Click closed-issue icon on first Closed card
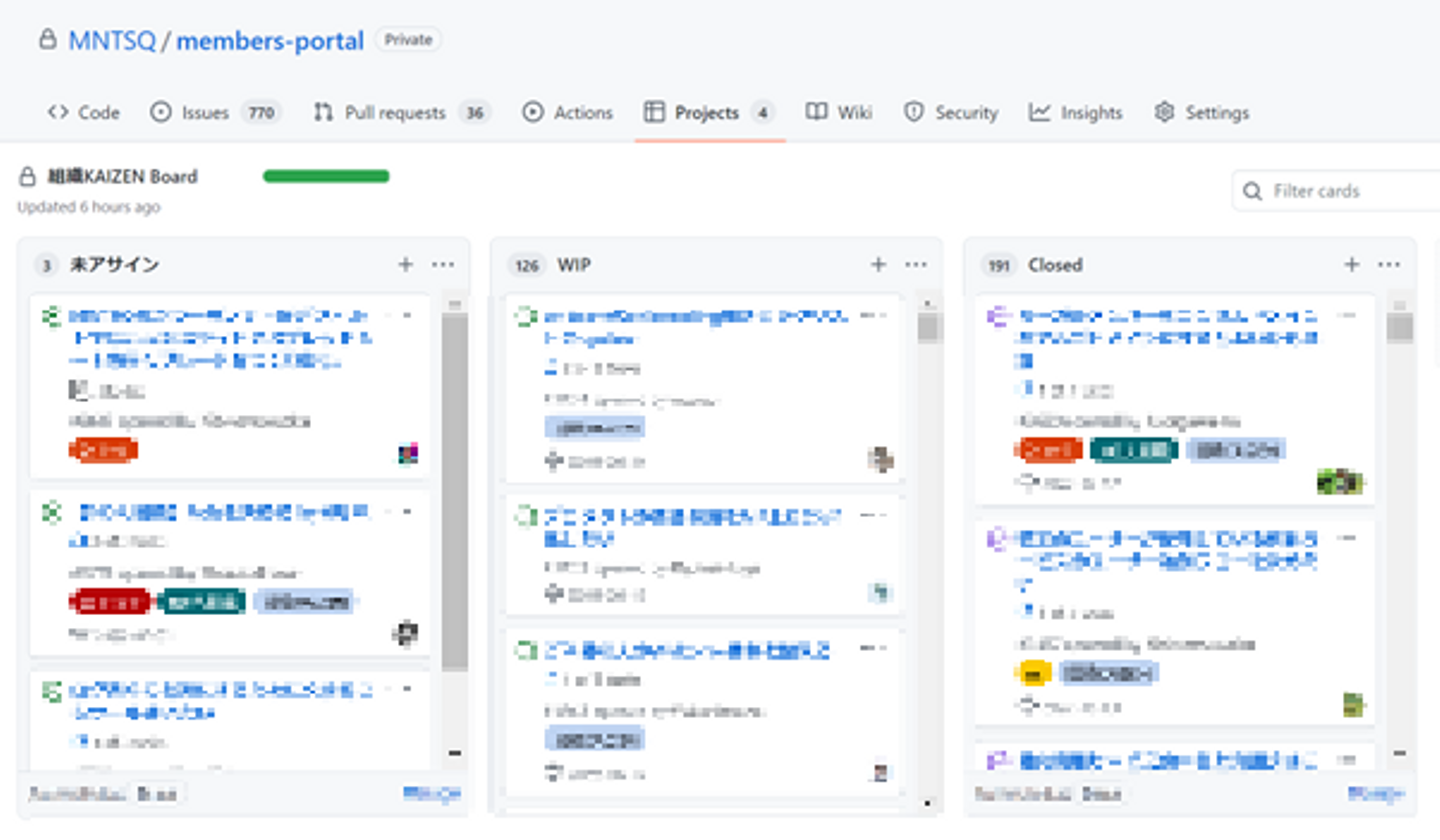This screenshot has width=1440, height=840. (x=997, y=317)
